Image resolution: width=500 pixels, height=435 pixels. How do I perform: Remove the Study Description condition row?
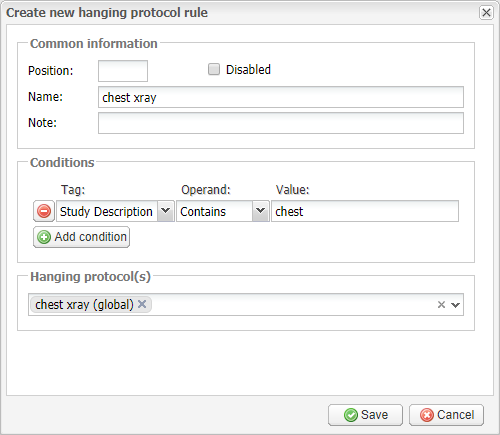(44, 211)
